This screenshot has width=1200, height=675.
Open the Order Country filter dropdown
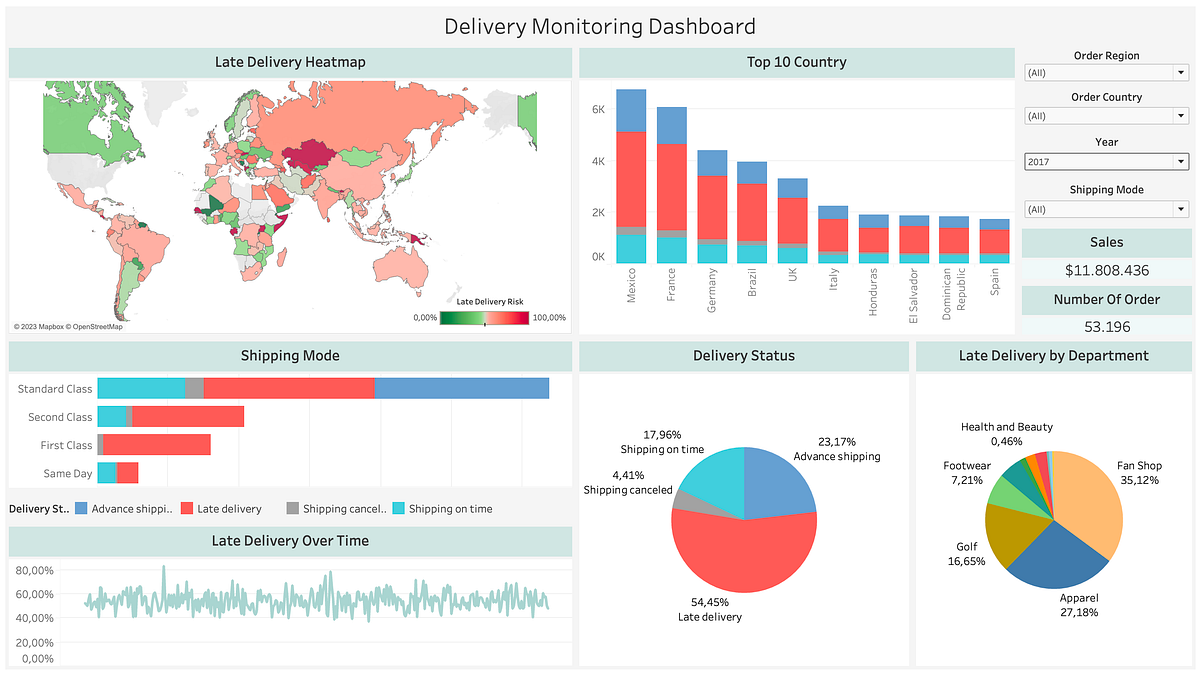pyautogui.click(x=1179, y=114)
